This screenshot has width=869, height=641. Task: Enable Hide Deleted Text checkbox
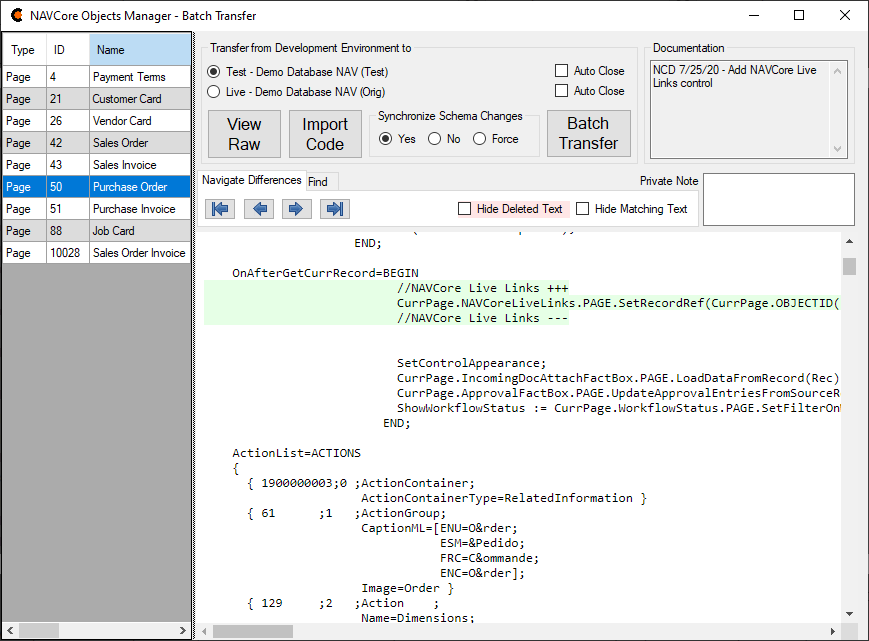click(x=464, y=209)
